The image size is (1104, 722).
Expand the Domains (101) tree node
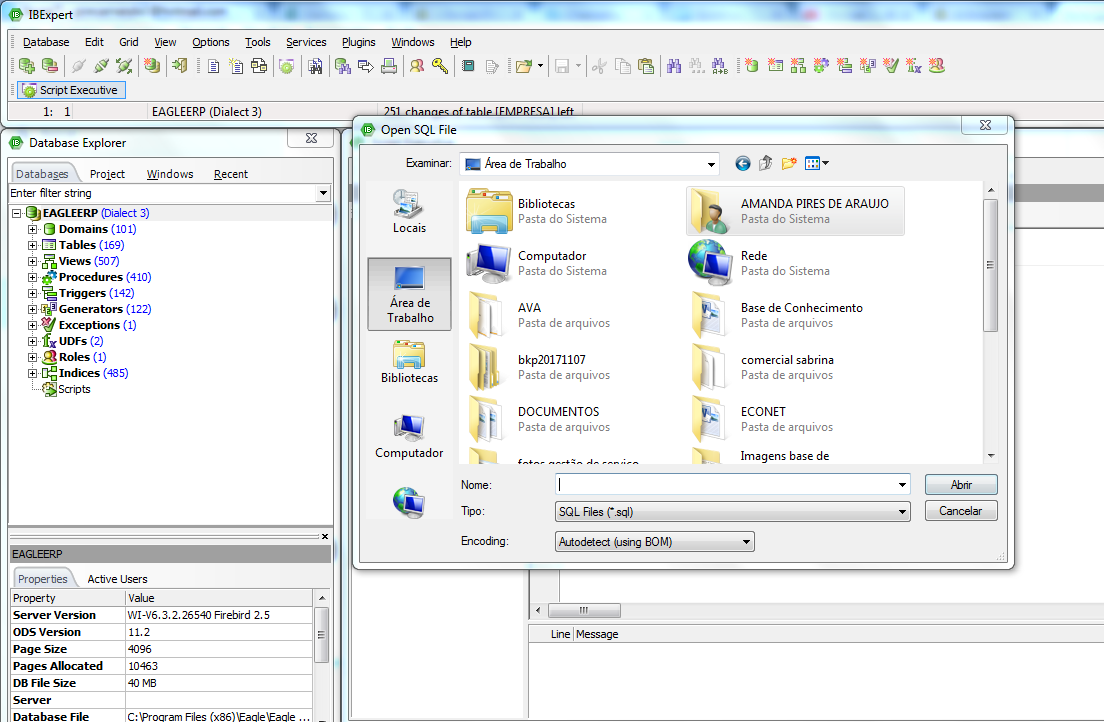[32, 229]
